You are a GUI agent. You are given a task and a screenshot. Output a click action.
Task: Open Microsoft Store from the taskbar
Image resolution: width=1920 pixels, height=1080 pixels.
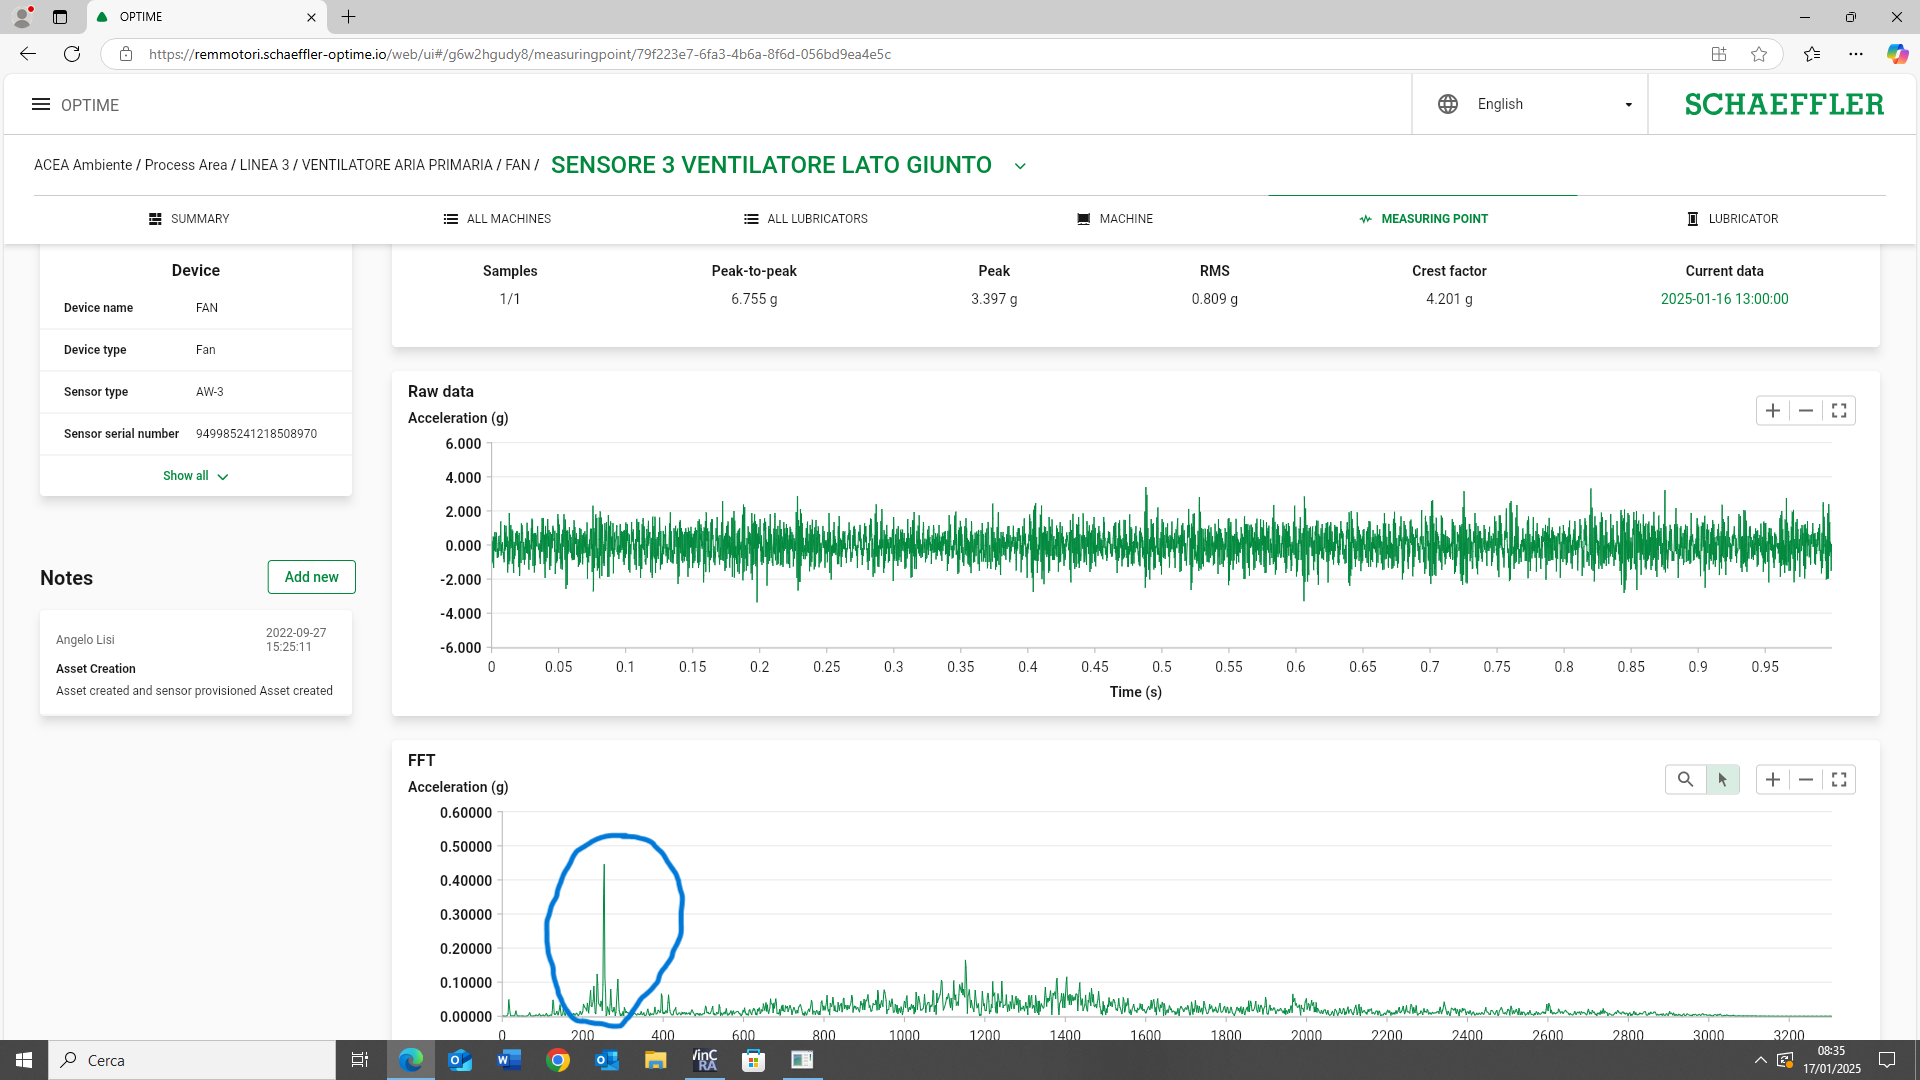click(754, 1060)
